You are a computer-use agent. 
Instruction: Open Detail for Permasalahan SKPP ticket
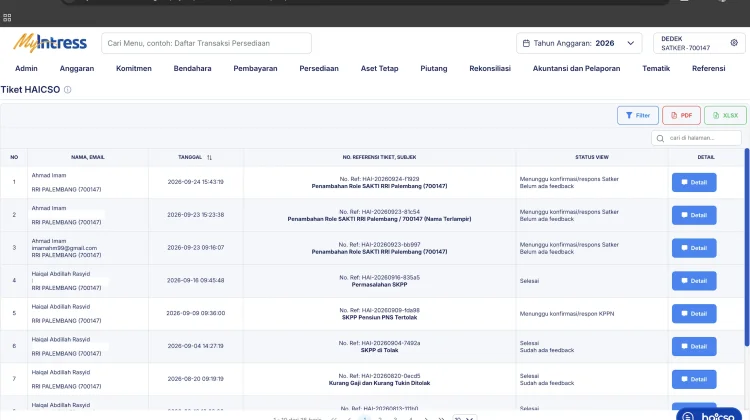694,281
